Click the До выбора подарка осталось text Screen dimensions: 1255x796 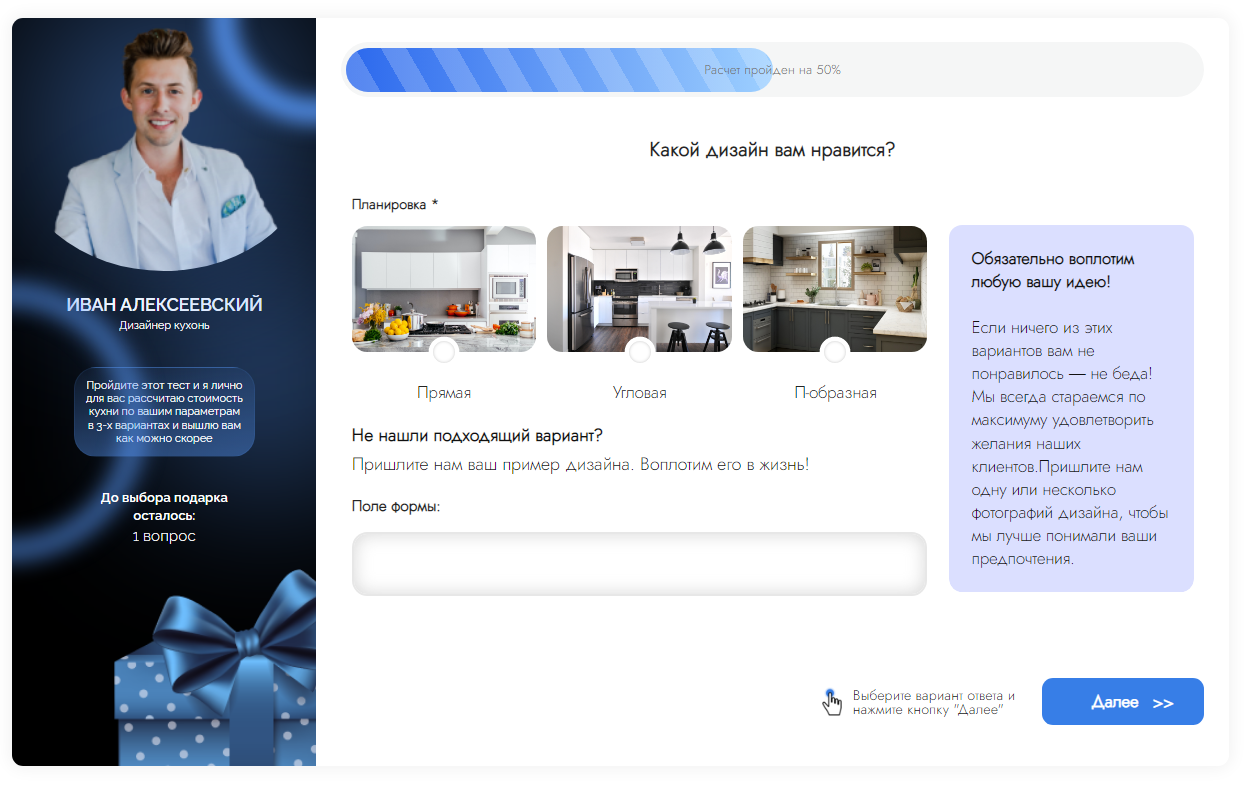pyautogui.click(x=164, y=507)
